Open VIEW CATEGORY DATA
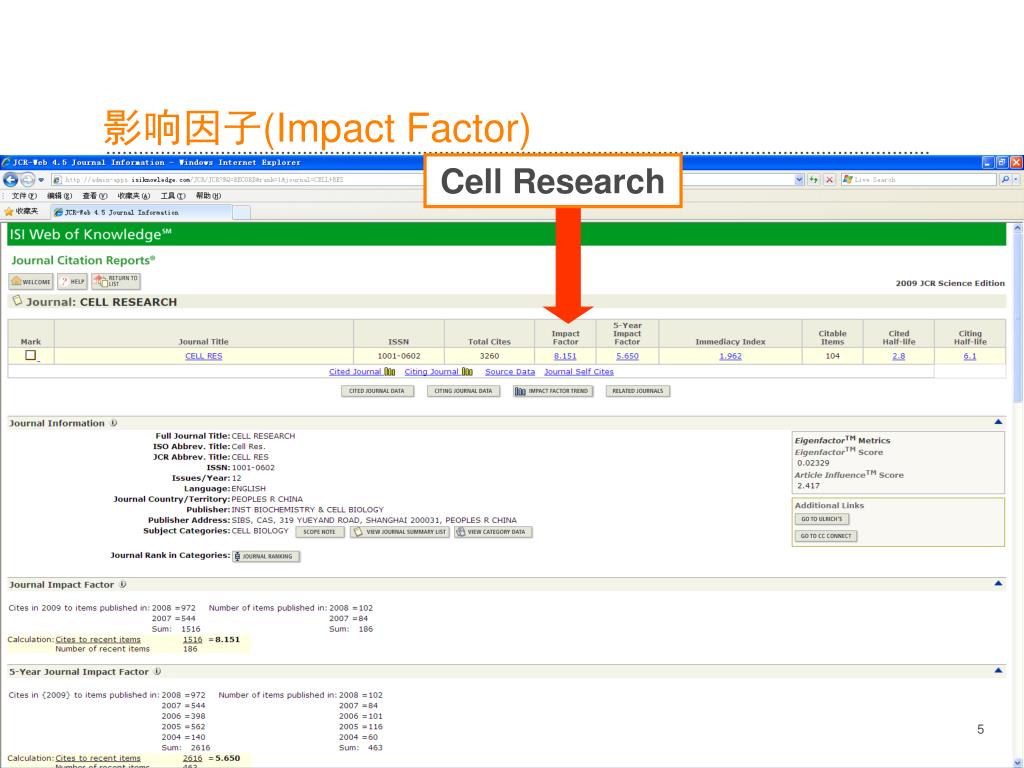Screen dimensions: 1024x768 point(493,532)
